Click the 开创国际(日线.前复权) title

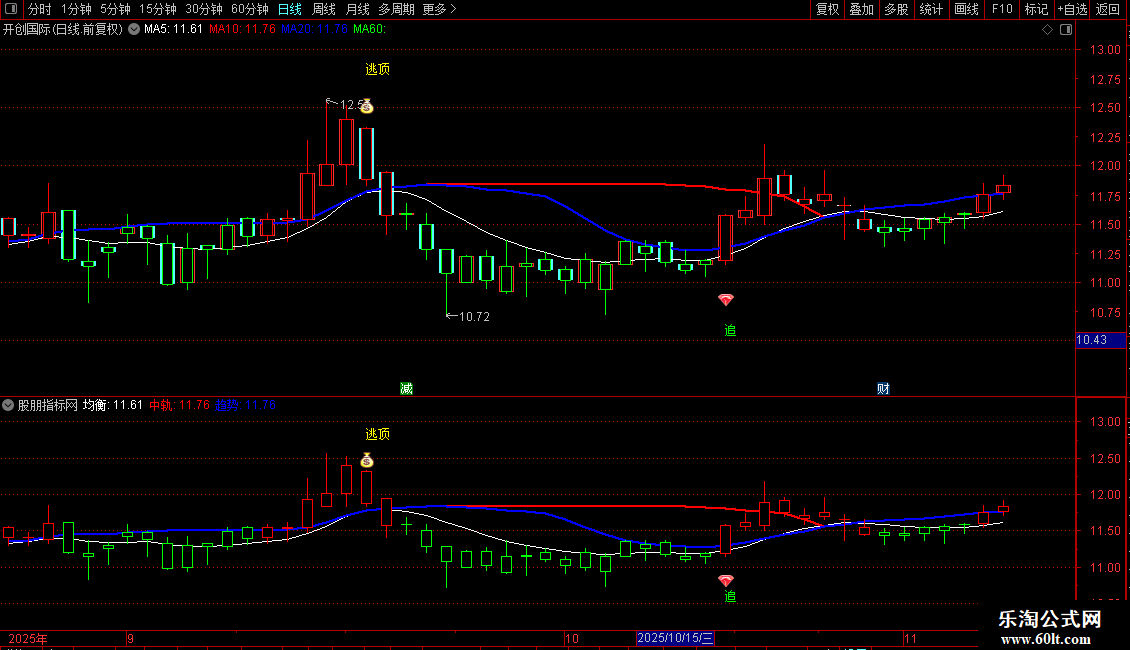click(63, 30)
